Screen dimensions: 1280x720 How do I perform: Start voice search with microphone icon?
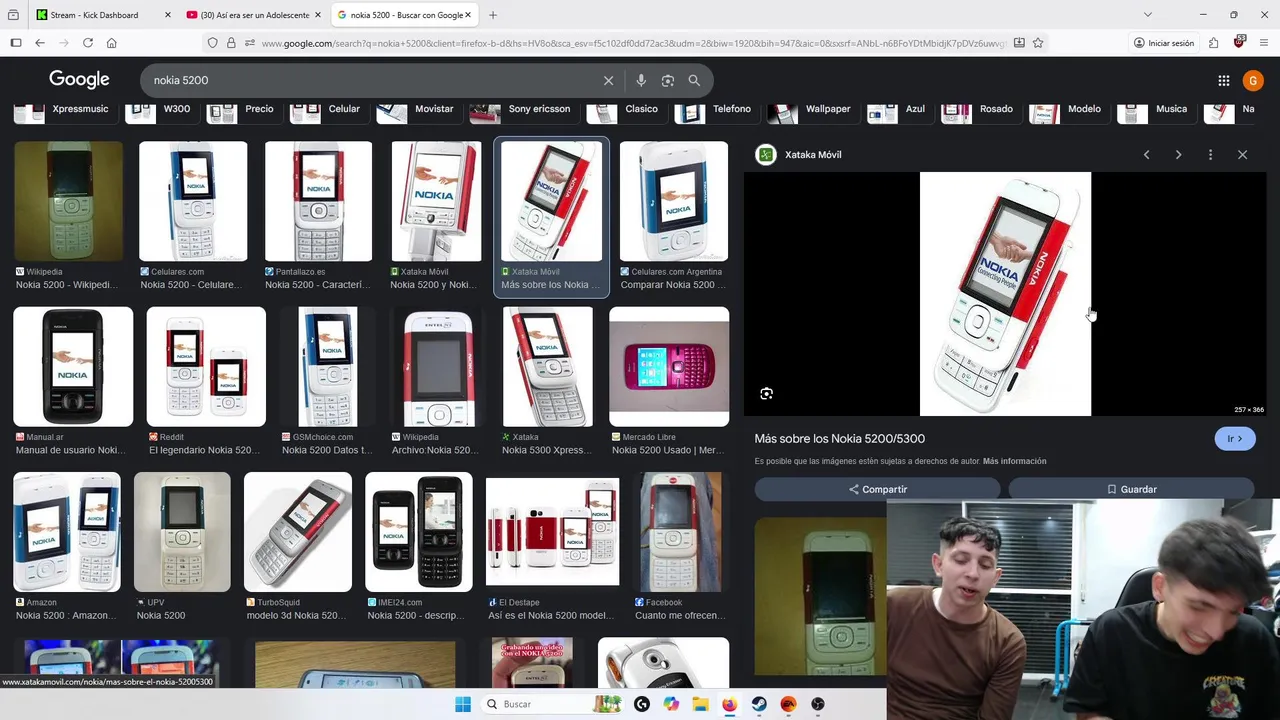[641, 80]
